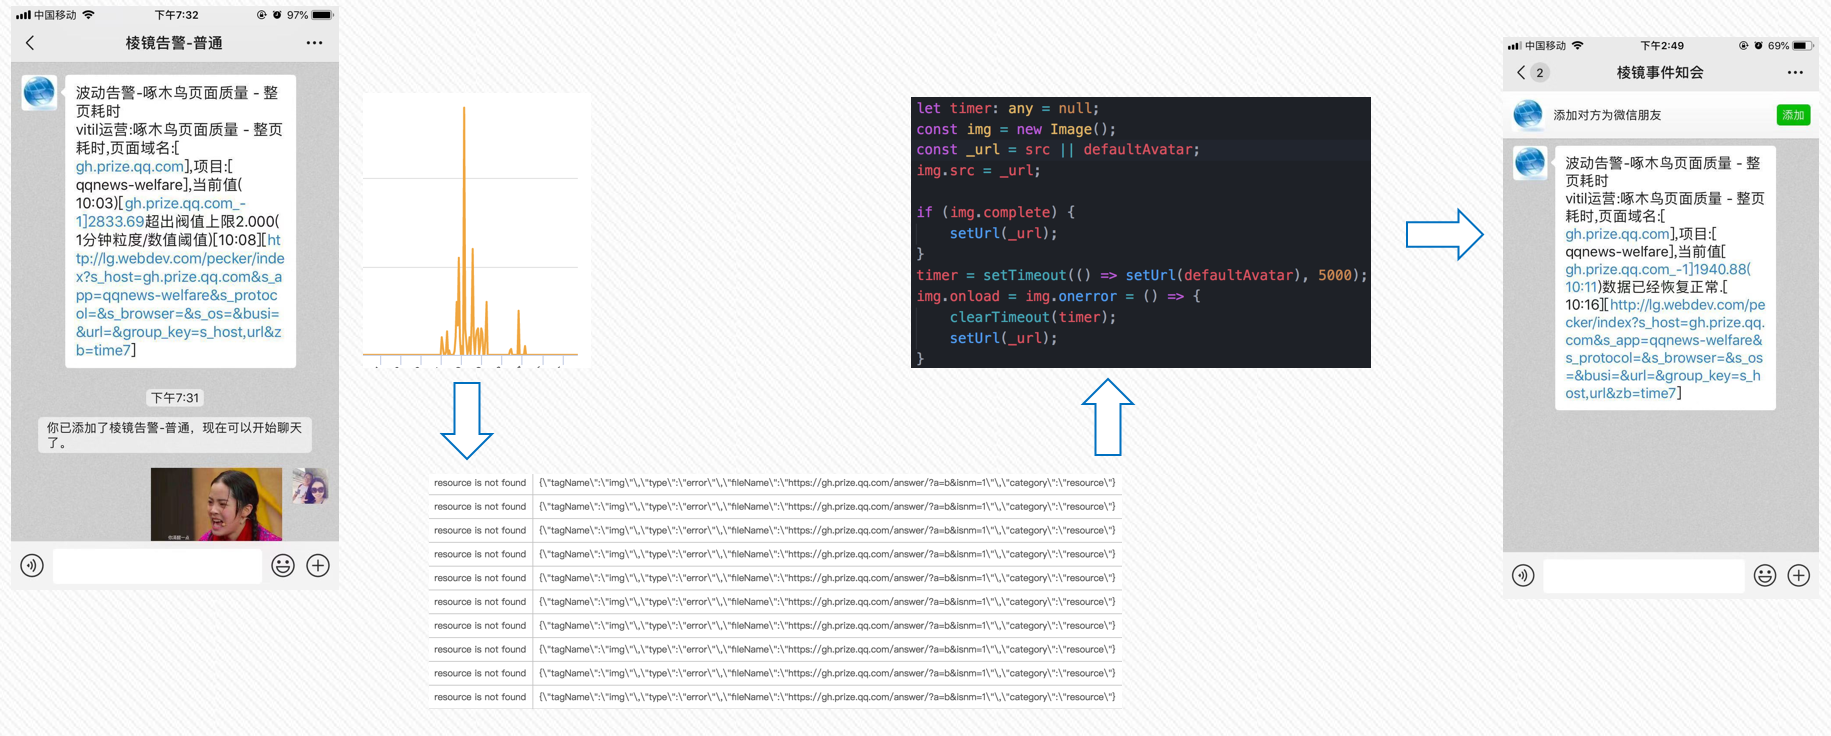Tap the voice input icon in right chat
The image size is (1831, 736).
1523,576
